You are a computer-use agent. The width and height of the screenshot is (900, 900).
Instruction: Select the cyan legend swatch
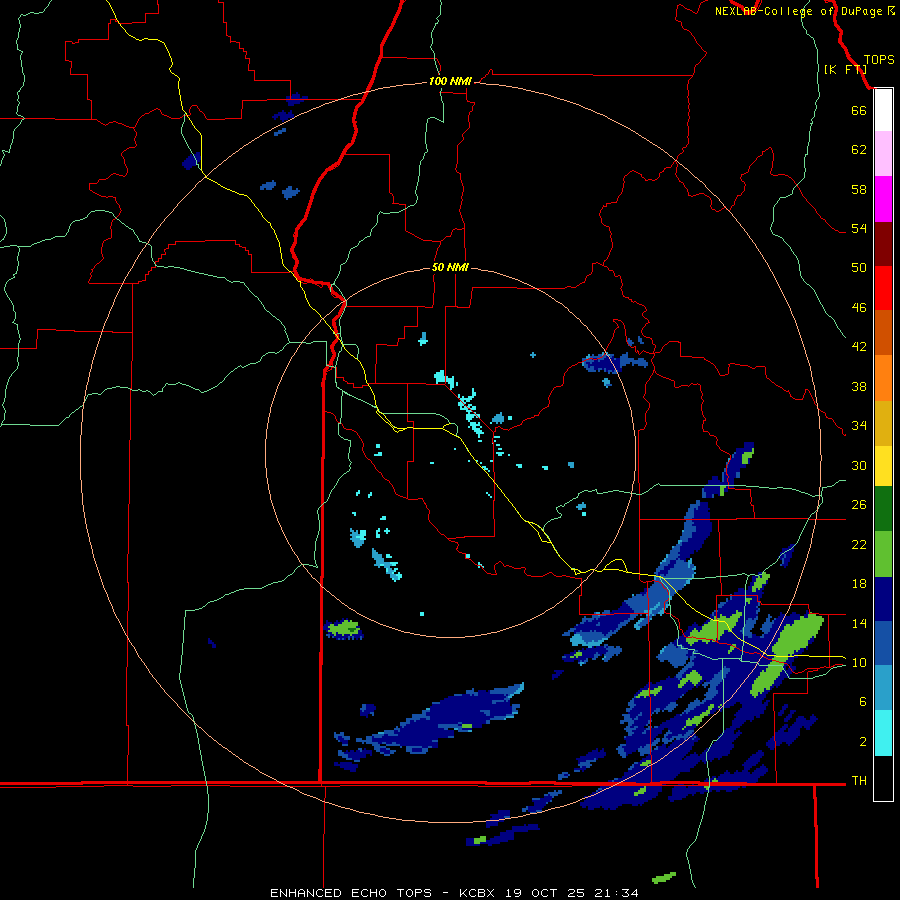[x=883, y=733]
